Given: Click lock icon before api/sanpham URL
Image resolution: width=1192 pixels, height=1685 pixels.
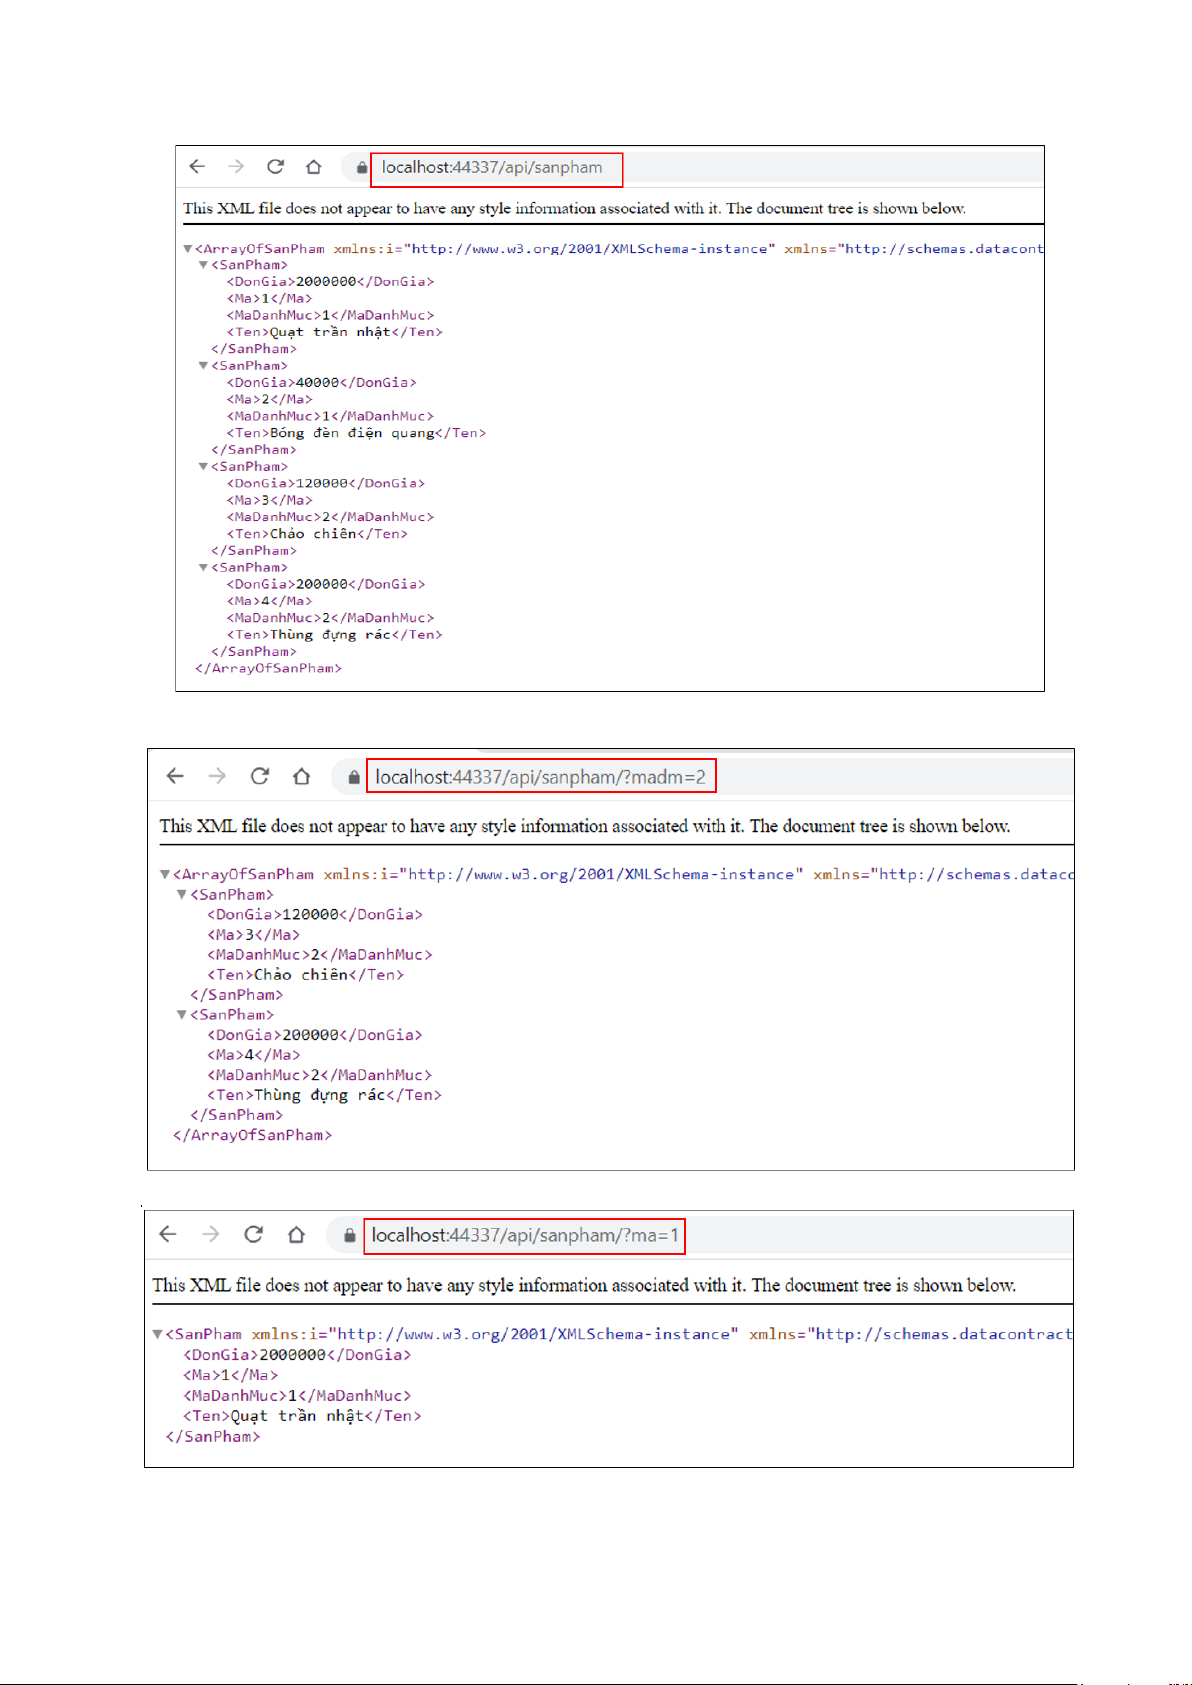Looking at the screenshot, I should click(x=361, y=168).
